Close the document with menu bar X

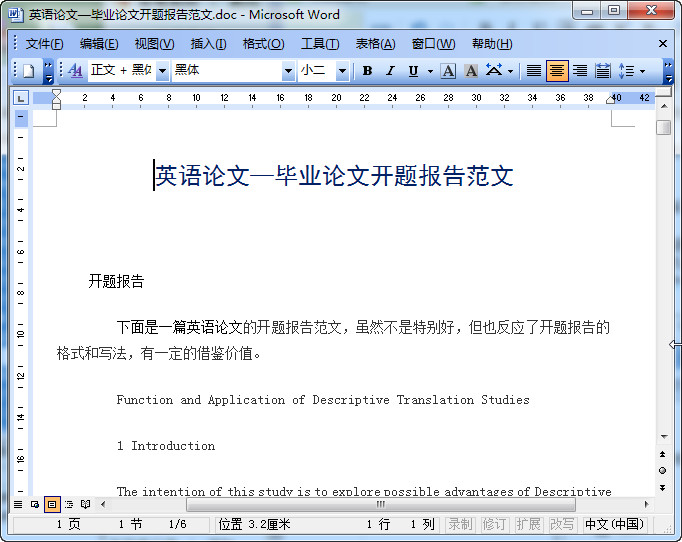(x=663, y=44)
